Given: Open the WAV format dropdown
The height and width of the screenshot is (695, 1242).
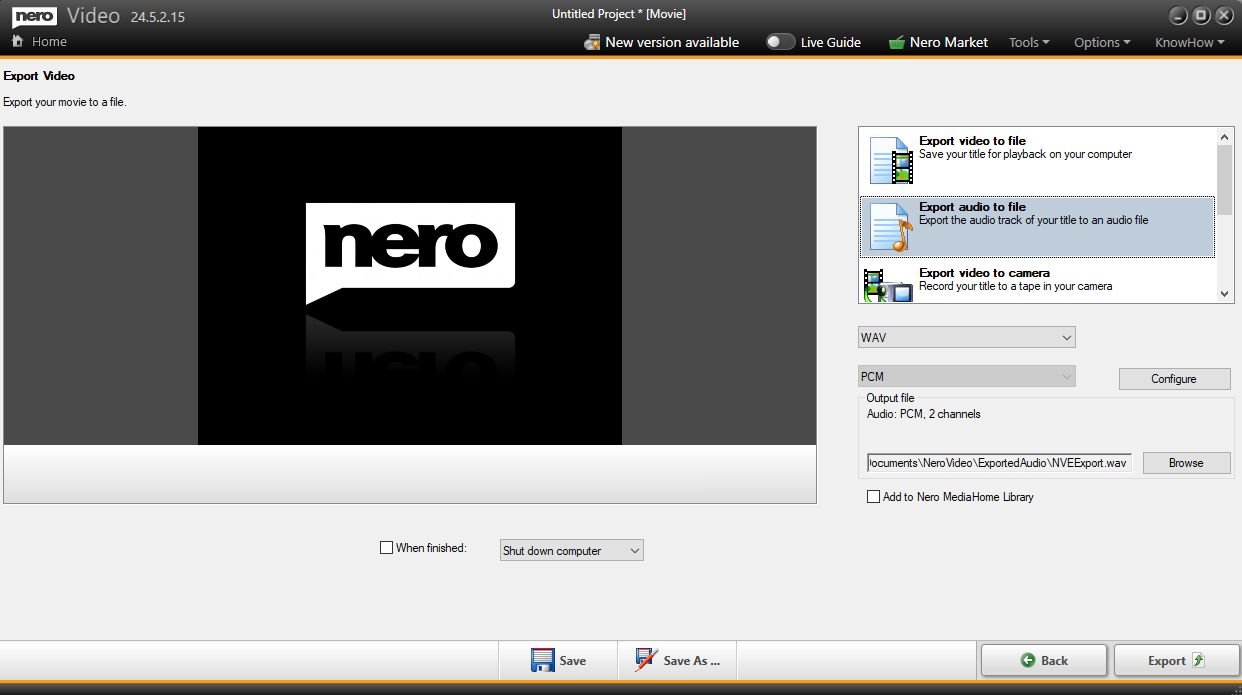Looking at the screenshot, I should pos(967,337).
